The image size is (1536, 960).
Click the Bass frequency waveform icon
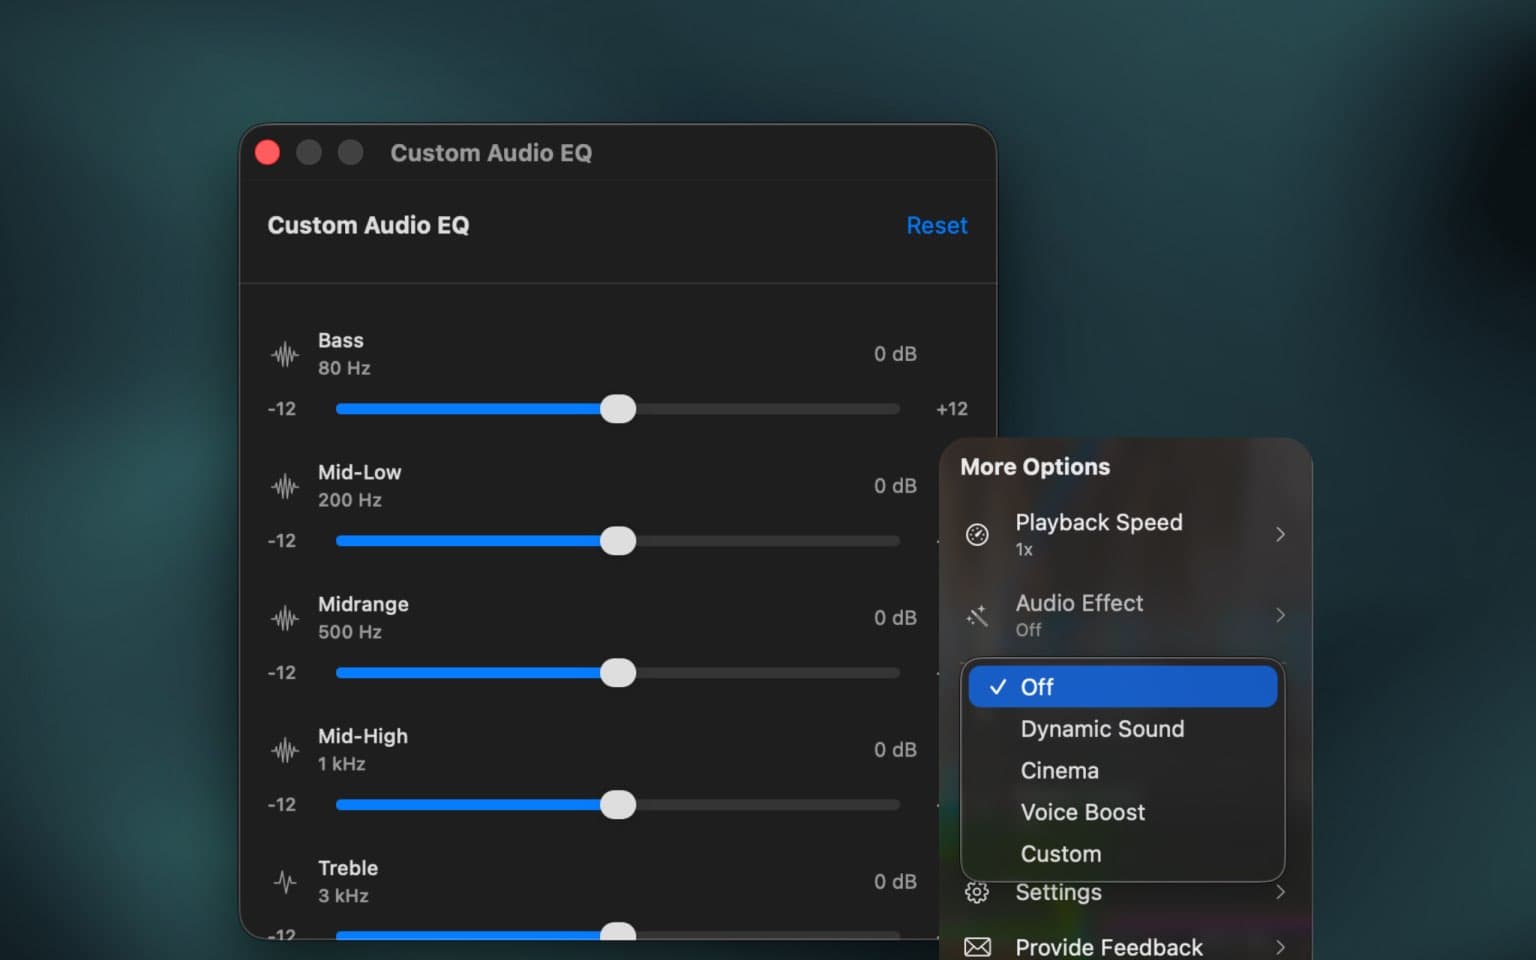click(284, 354)
